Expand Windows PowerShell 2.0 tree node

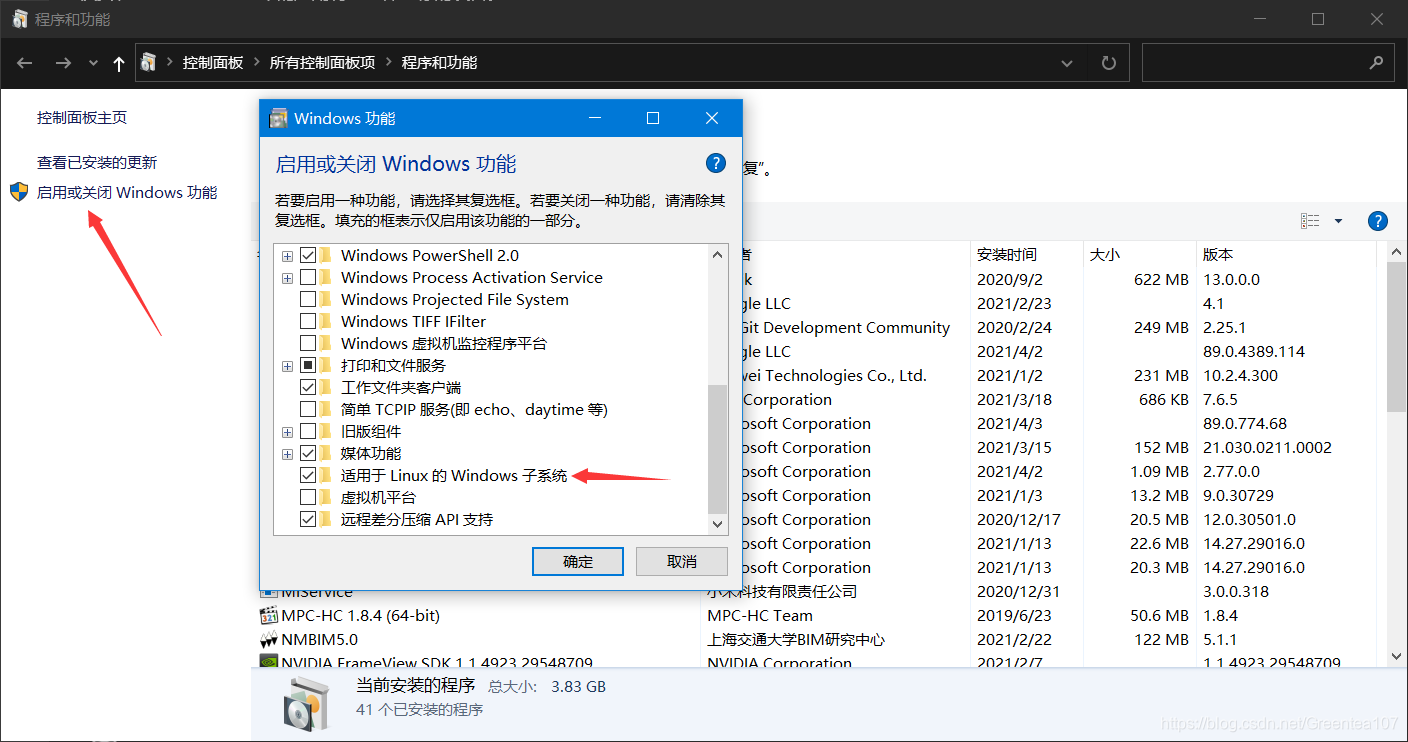click(287, 255)
